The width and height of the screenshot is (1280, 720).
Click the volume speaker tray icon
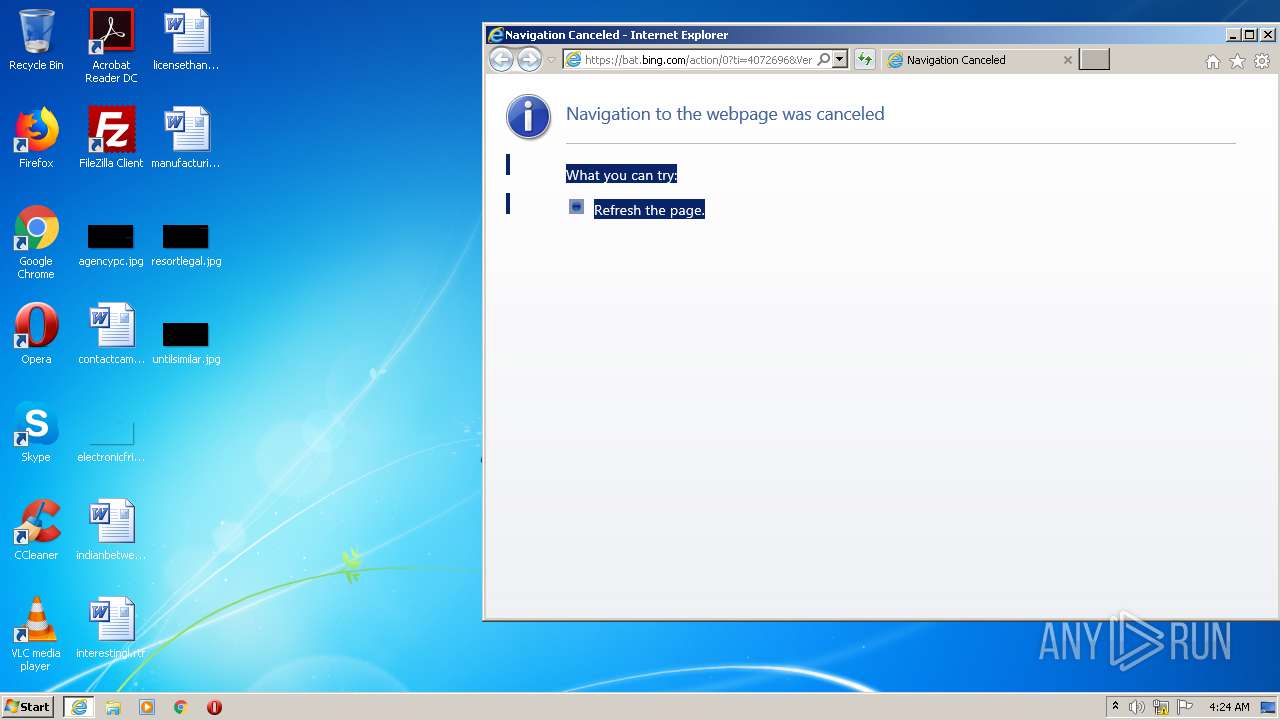tap(1137, 707)
